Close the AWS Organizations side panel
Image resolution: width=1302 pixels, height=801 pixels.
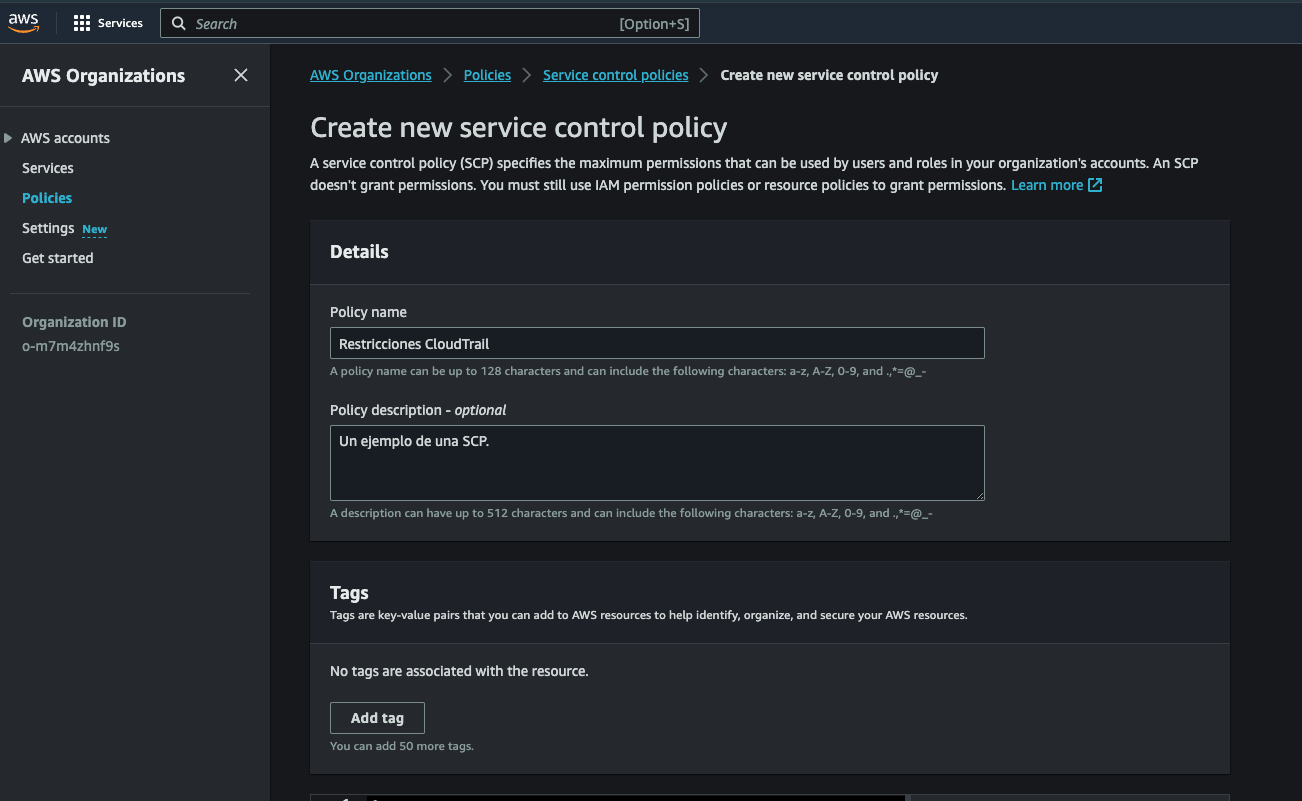click(x=241, y=75)
